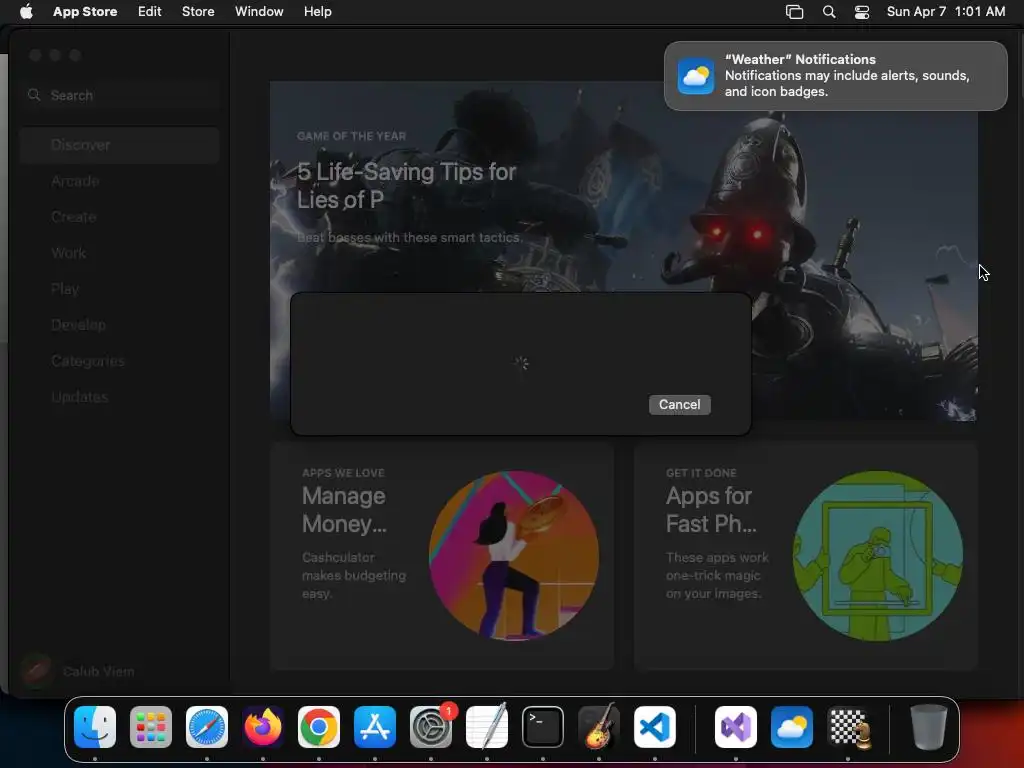Launch Chess from the Dock

[848, 727]
